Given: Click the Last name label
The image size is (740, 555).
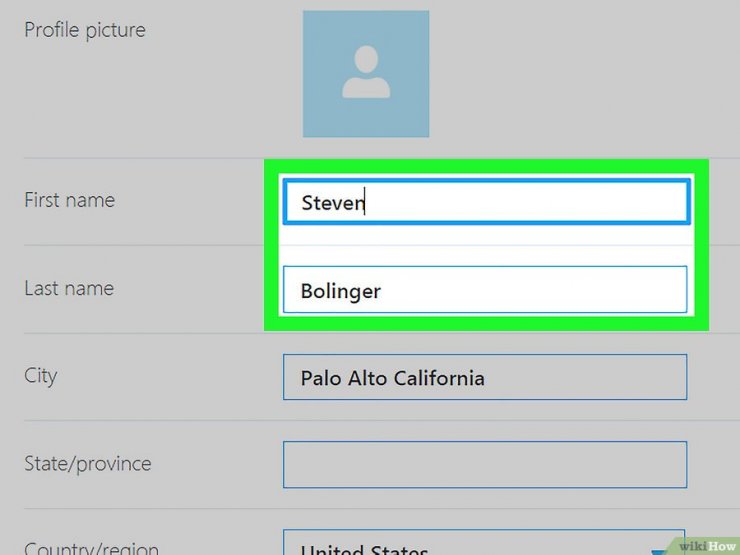Looking at the screenshot, I should pos(69,288).
